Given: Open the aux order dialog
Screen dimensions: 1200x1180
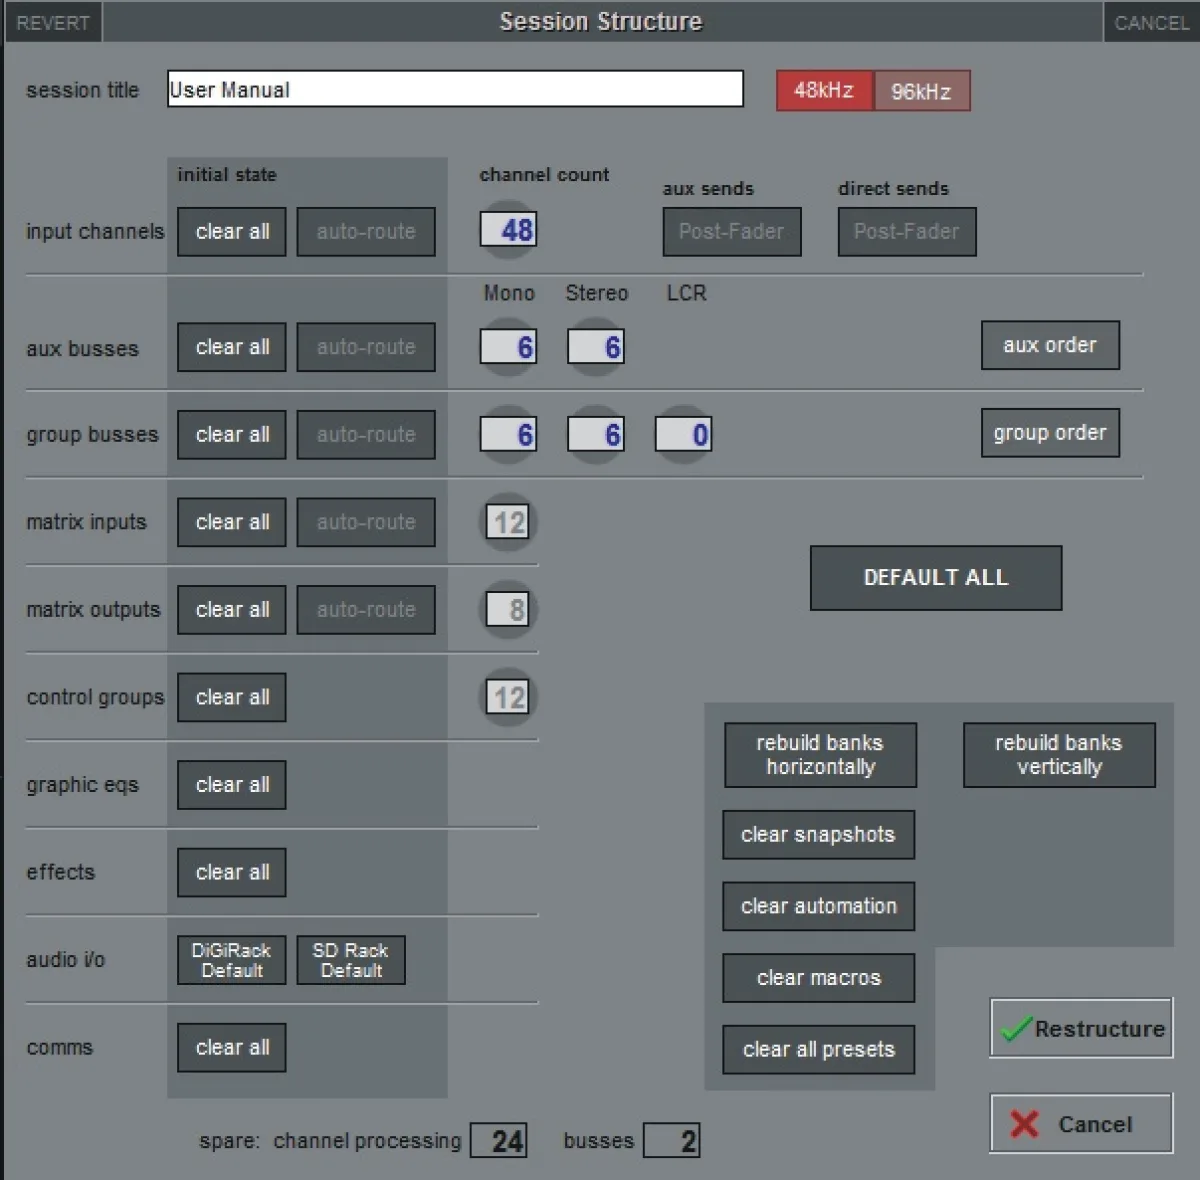Looking at the screenshot, I should coord(1050,345).
